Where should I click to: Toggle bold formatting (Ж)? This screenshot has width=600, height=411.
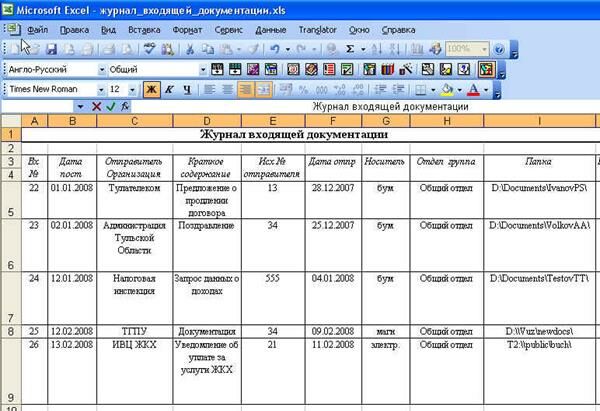(x=153, y=89)
